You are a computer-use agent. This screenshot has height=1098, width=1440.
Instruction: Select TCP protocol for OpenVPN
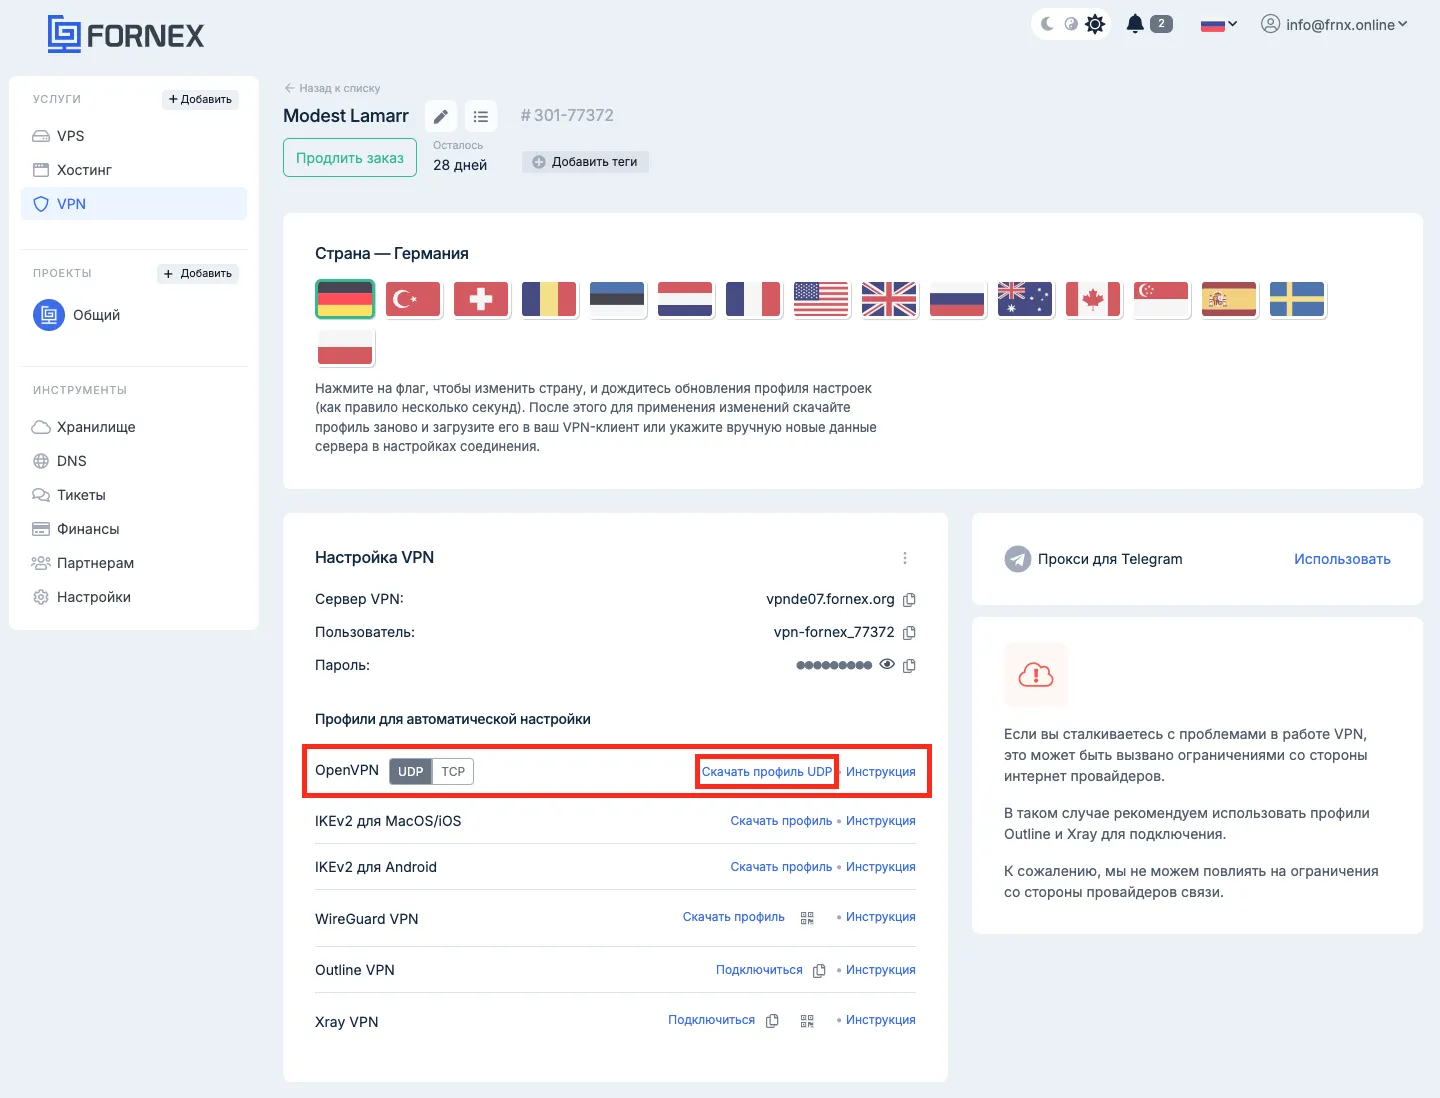click(x=453, y=771)
